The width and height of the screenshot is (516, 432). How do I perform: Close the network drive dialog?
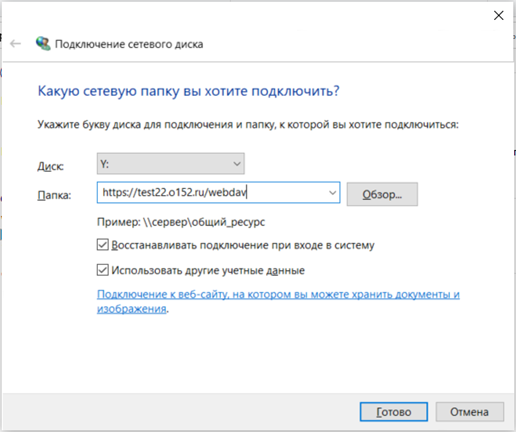[x=498, y=15]
